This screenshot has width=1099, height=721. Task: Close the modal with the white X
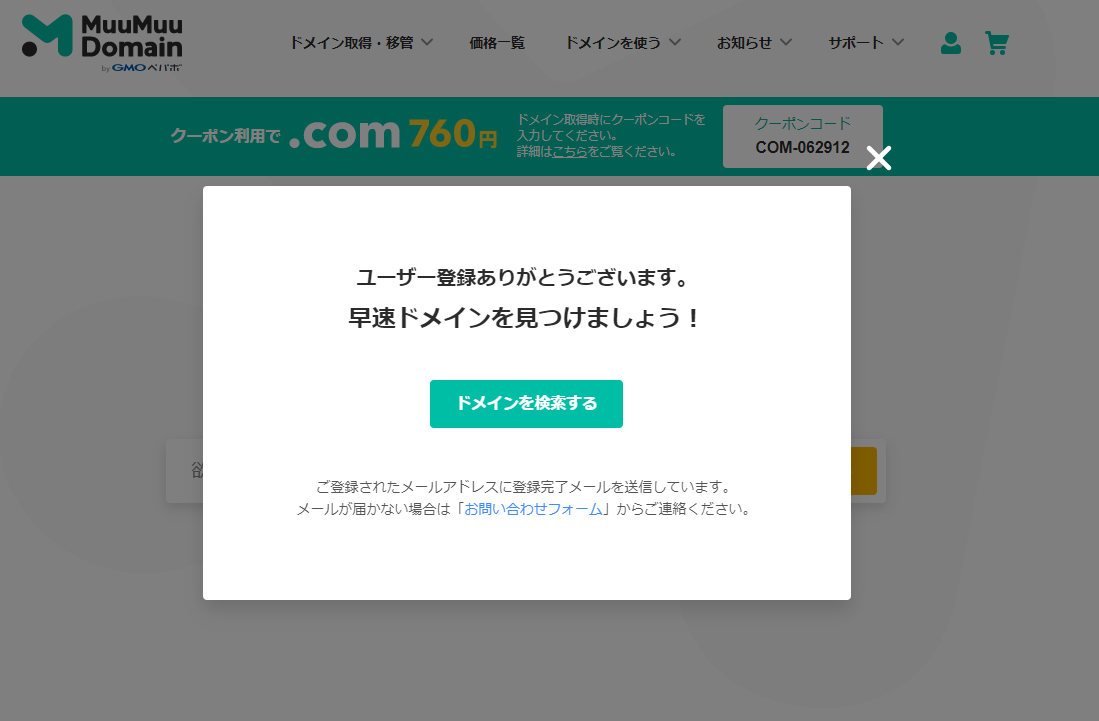tap(878, 158)
